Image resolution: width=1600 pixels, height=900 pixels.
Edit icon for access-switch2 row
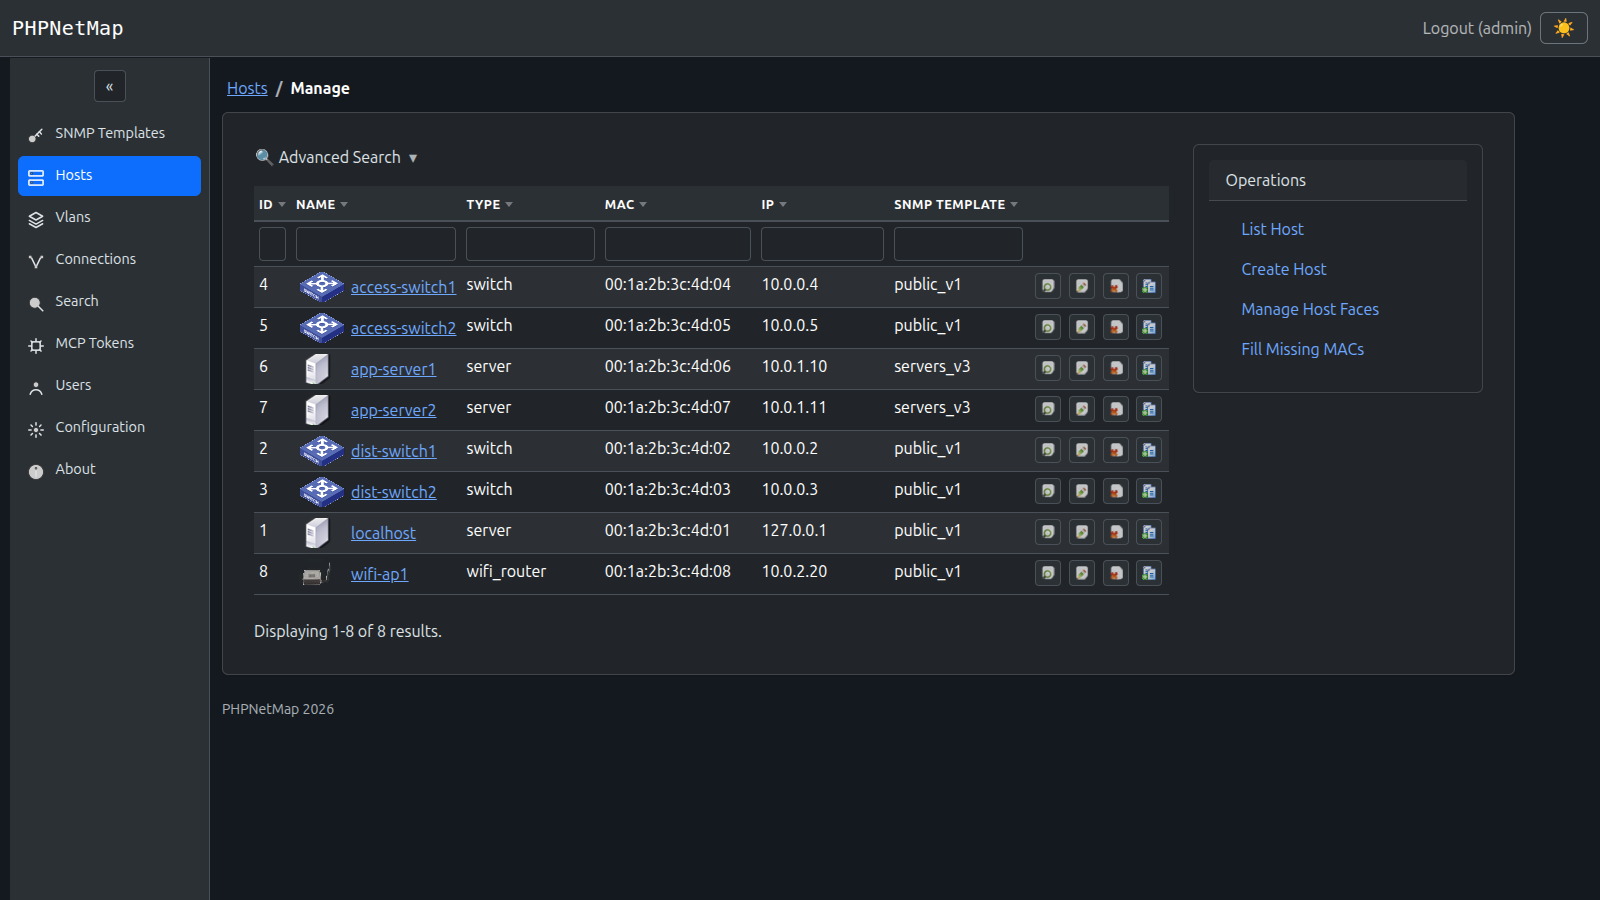click(x=1082, y=327)
